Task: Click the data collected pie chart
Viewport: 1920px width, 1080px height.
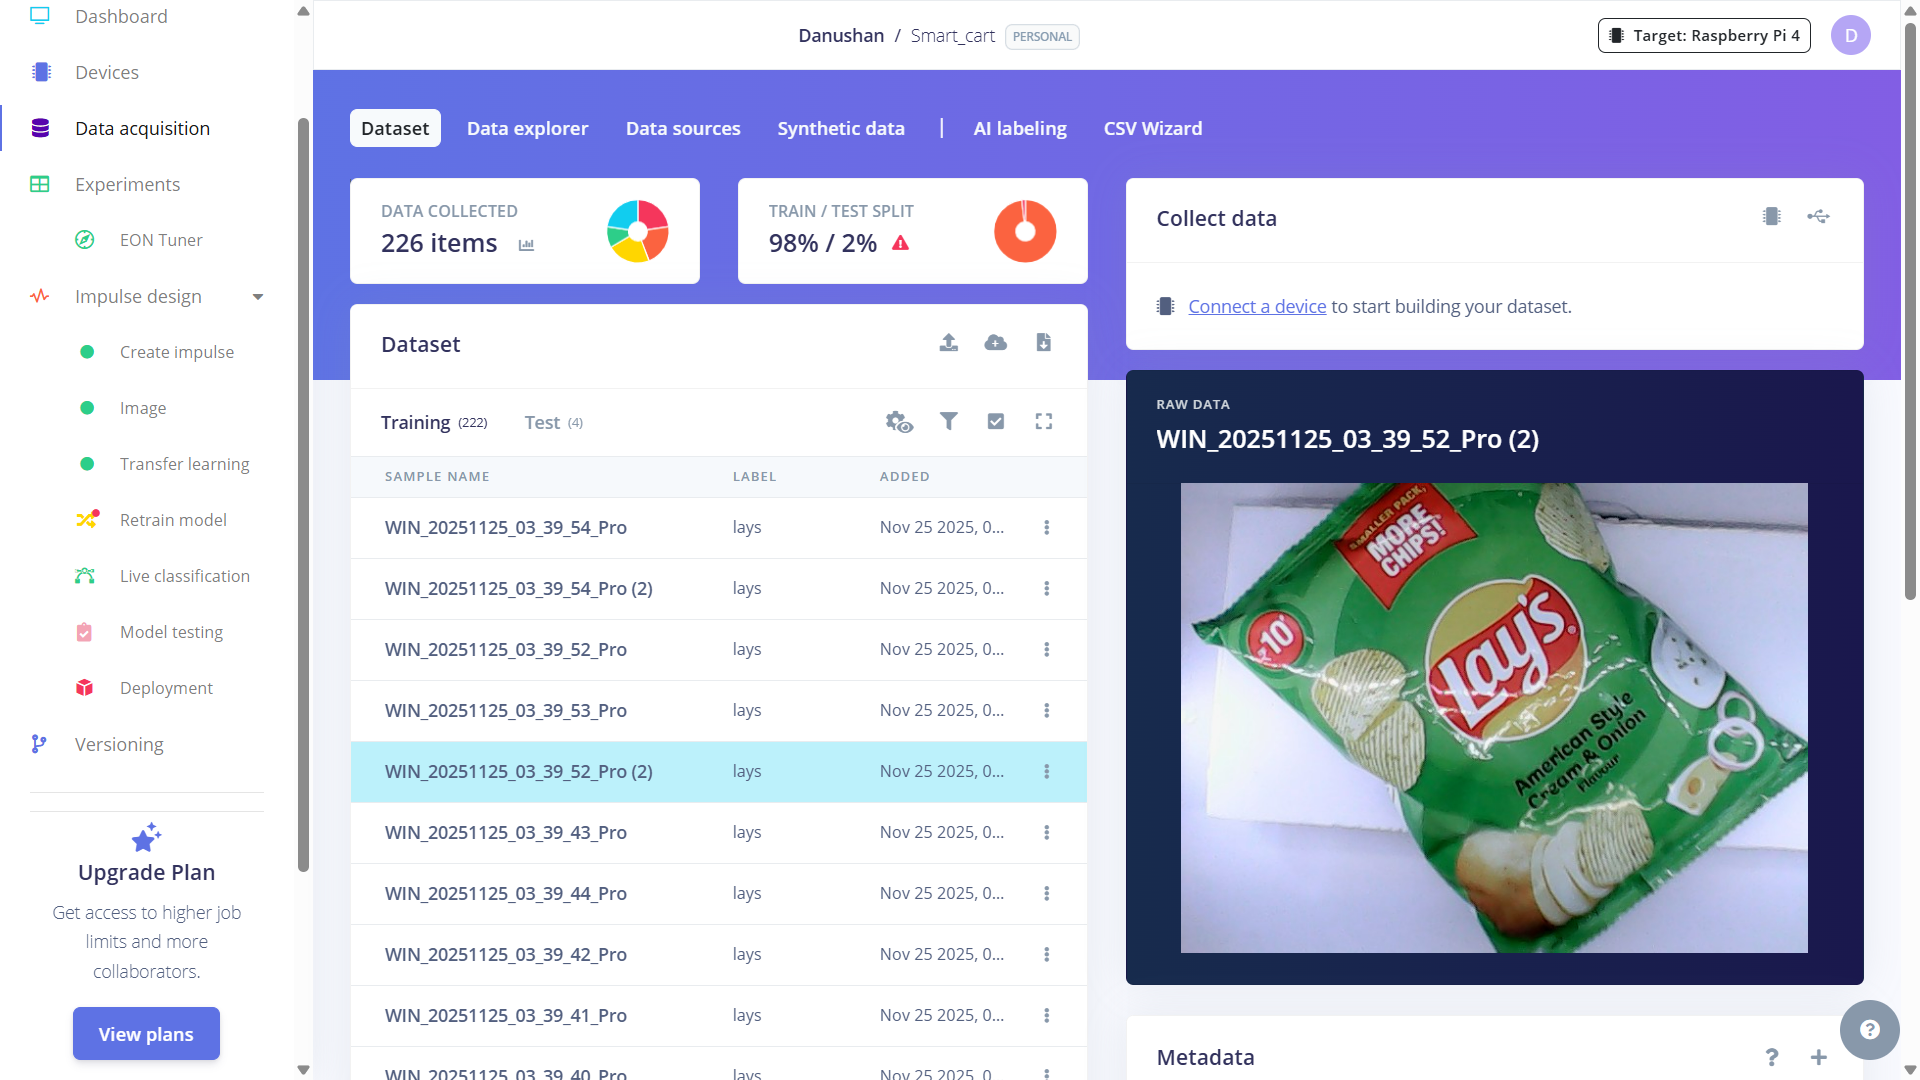Action: pos(637,231)
